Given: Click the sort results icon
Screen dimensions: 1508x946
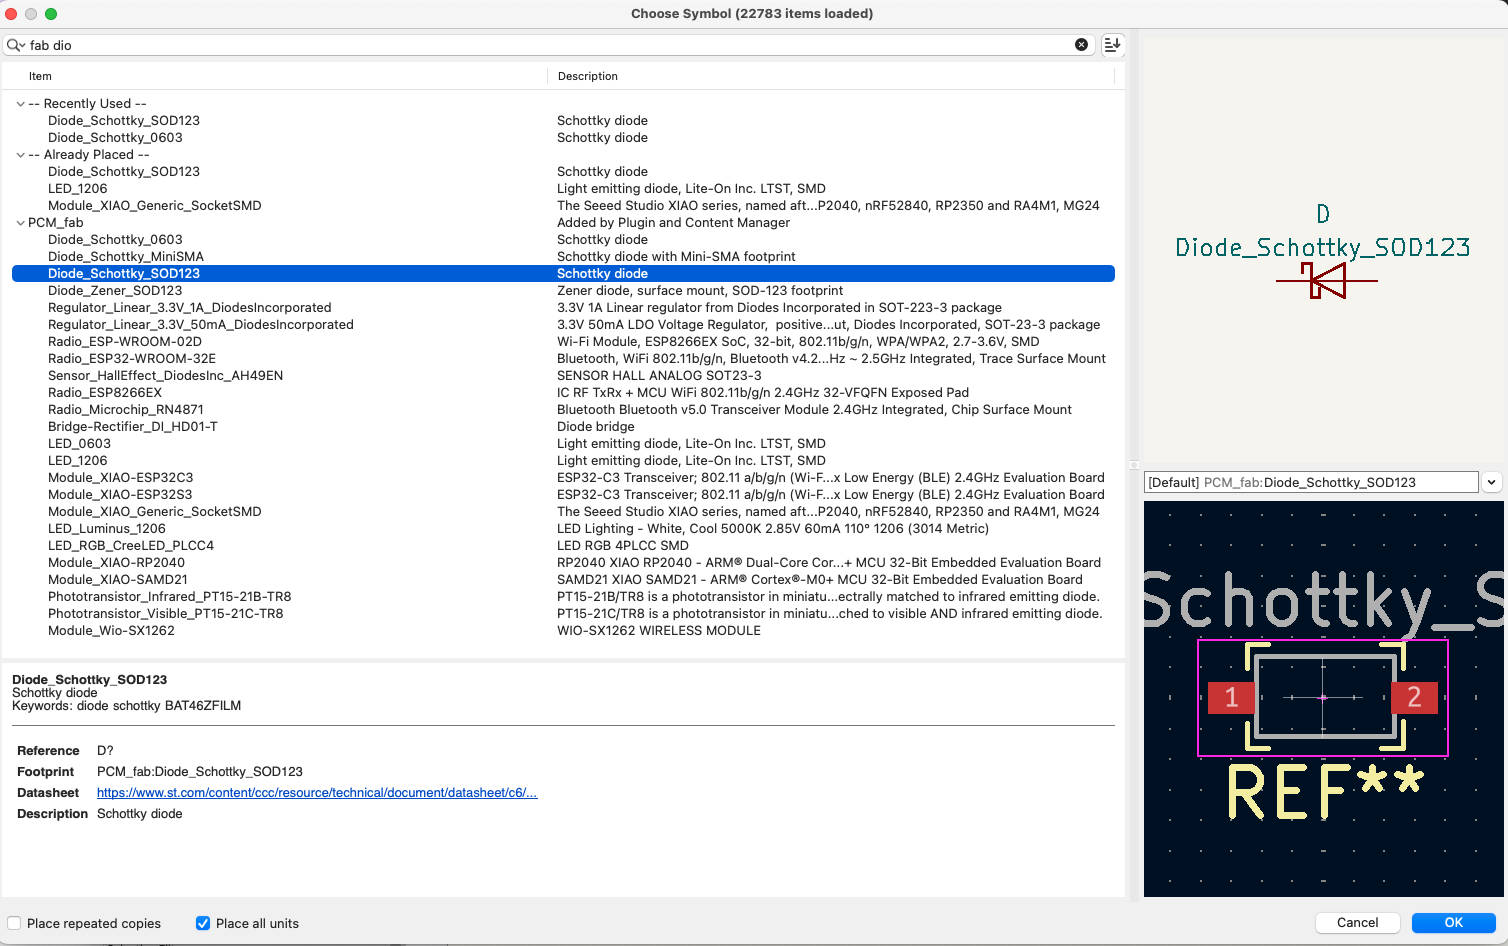Looking at the screenshot, I should (x=1112, y=45).
